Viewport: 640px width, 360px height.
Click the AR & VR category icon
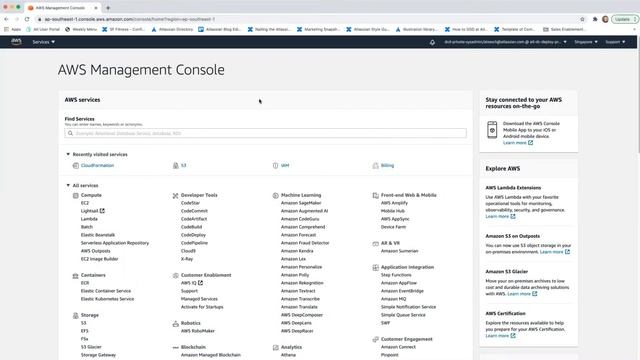(376, 244)
